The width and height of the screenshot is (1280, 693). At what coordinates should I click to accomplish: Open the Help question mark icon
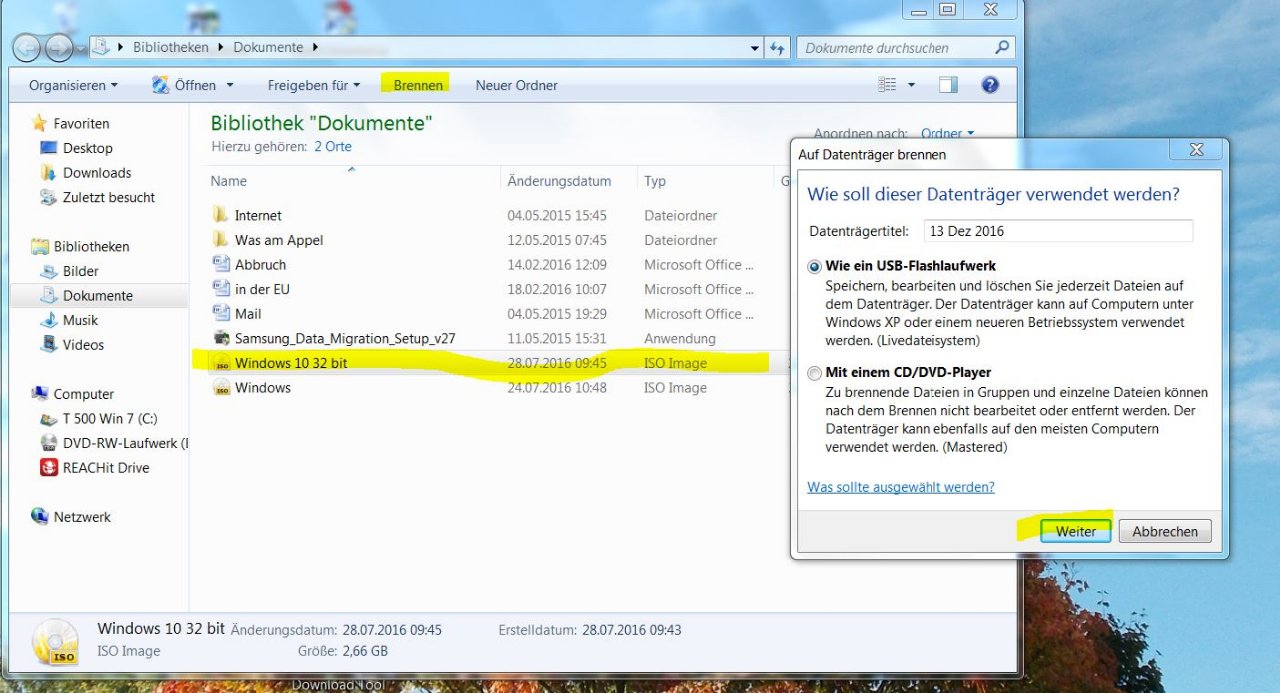coord(990,85)
